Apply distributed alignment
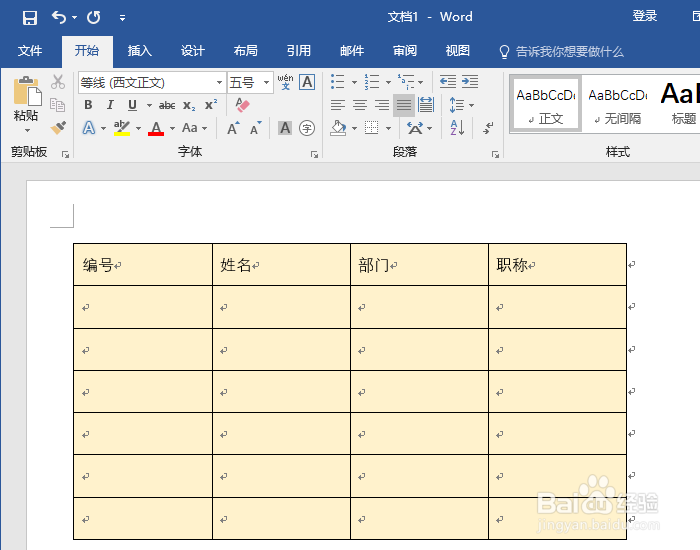Screen dimensions: 700x550 click(426, 105)
